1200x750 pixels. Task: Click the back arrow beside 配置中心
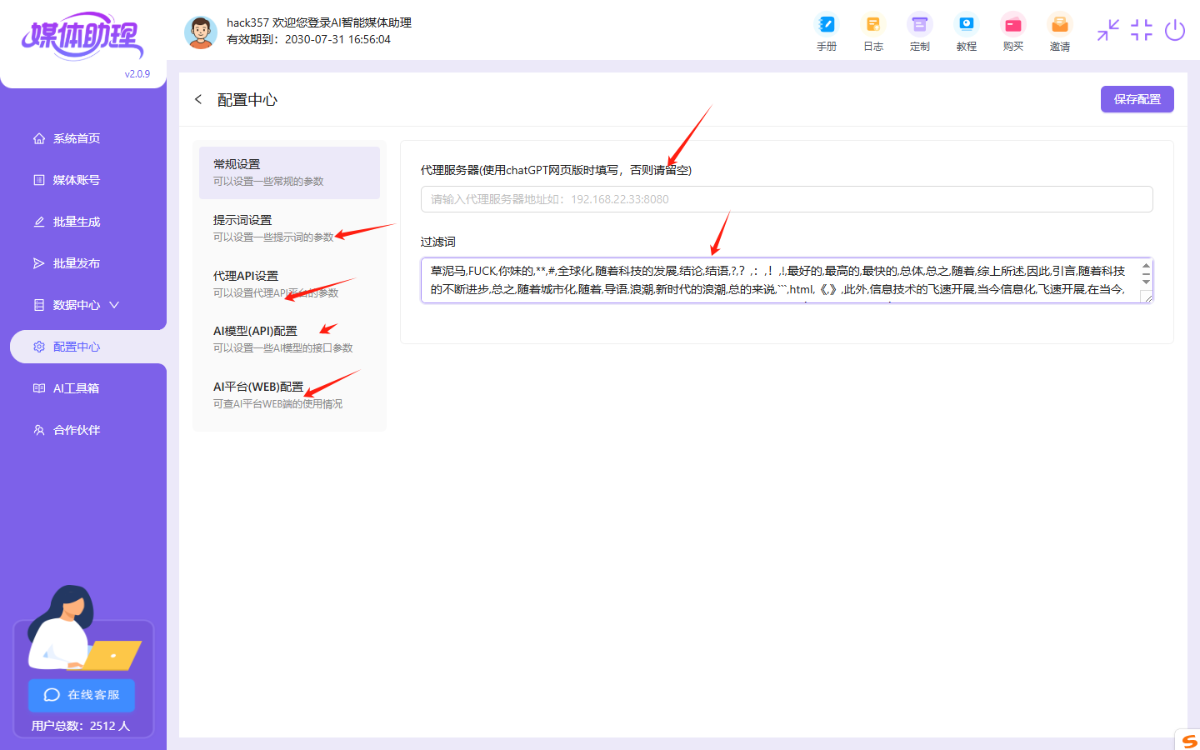pyautogui.click(x=198, y=99)
